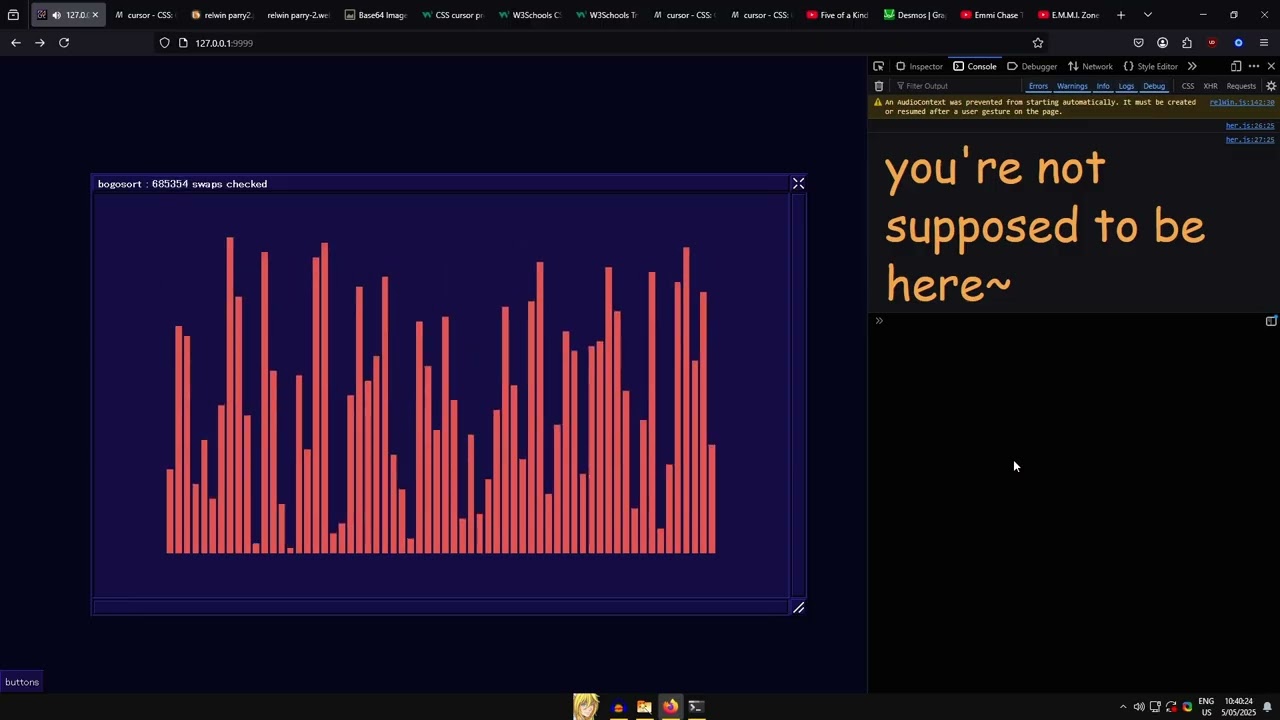List all tabs dropdown arrow
1280x720 pixels.
(x=1148, y=15)
